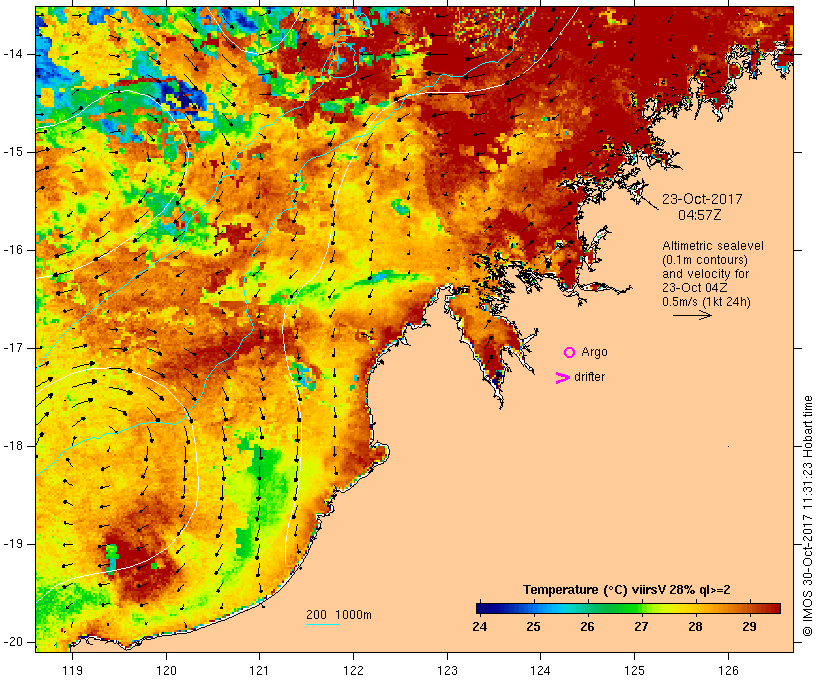This screenshot has height=680, width=820.
Task: Click the latitude axis label -14
Action: click(13, 54)
